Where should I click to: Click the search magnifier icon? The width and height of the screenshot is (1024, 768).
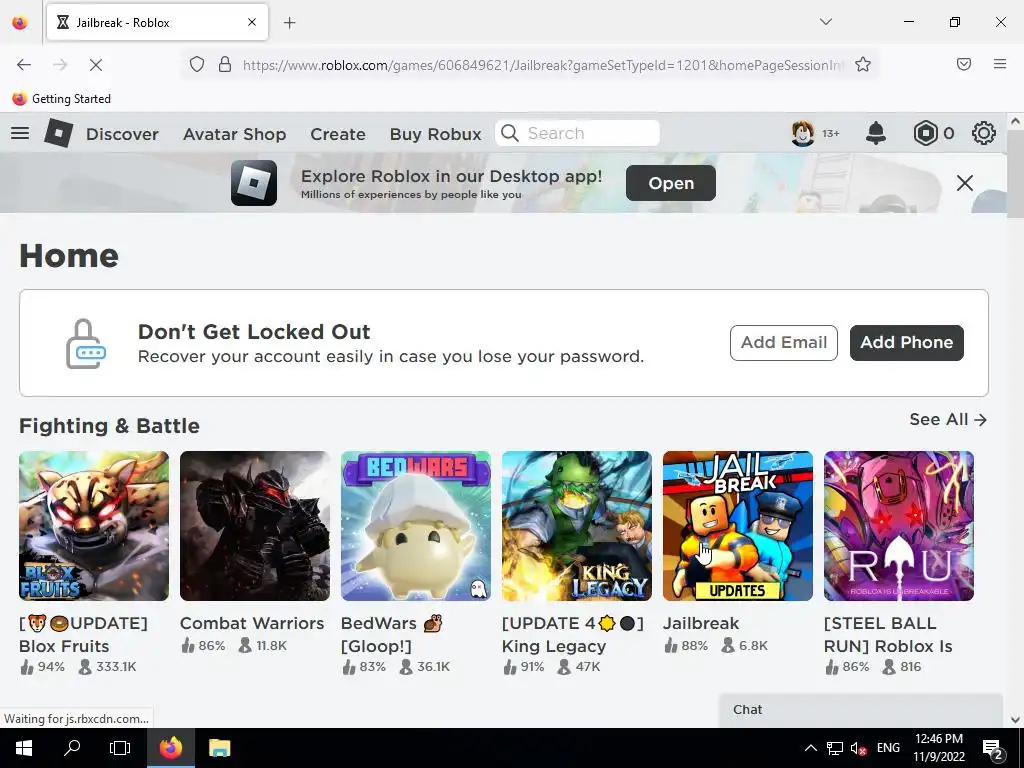tap(510, 133)
